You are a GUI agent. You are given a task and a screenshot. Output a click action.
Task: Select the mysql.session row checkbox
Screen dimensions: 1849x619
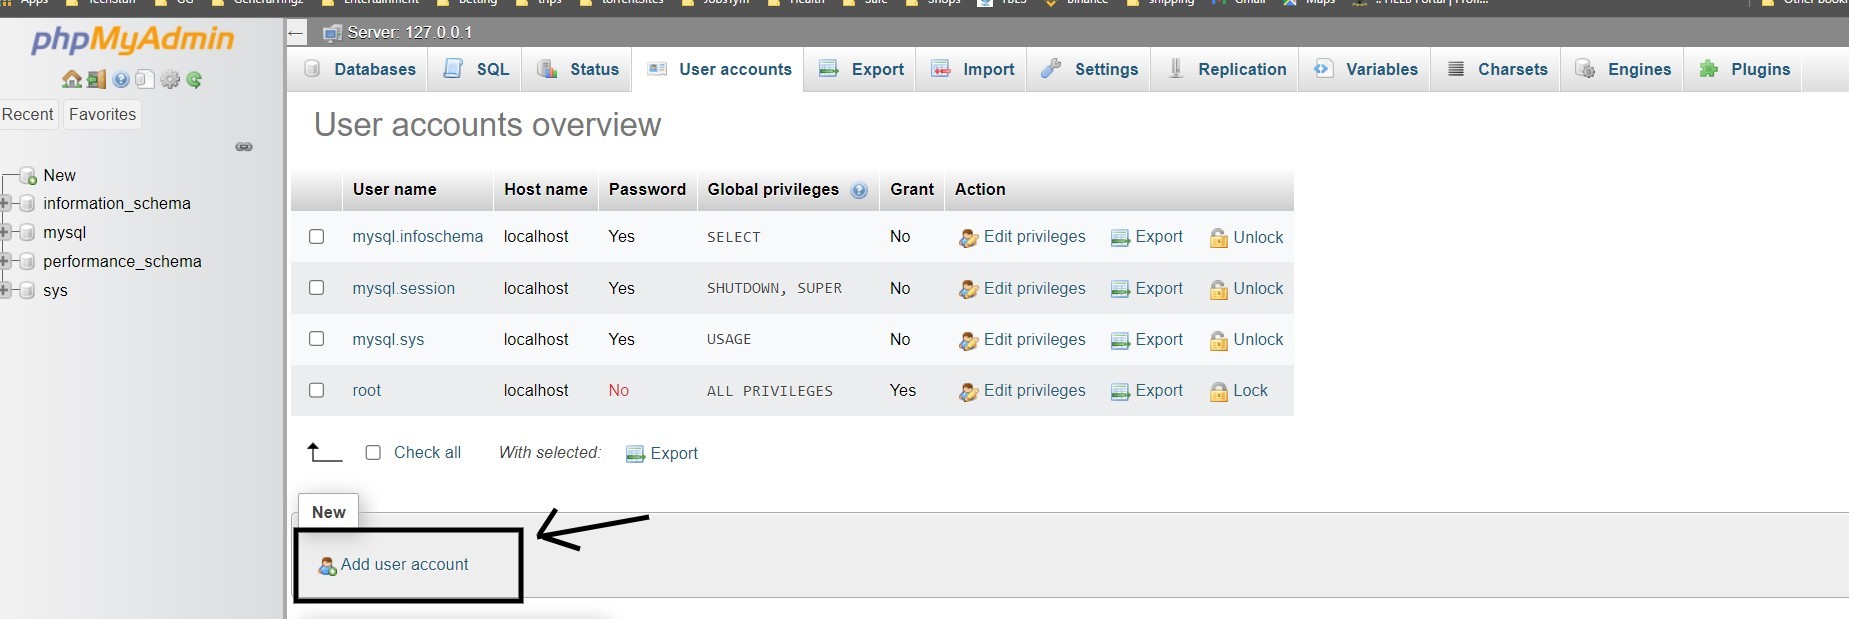point(317,288)
